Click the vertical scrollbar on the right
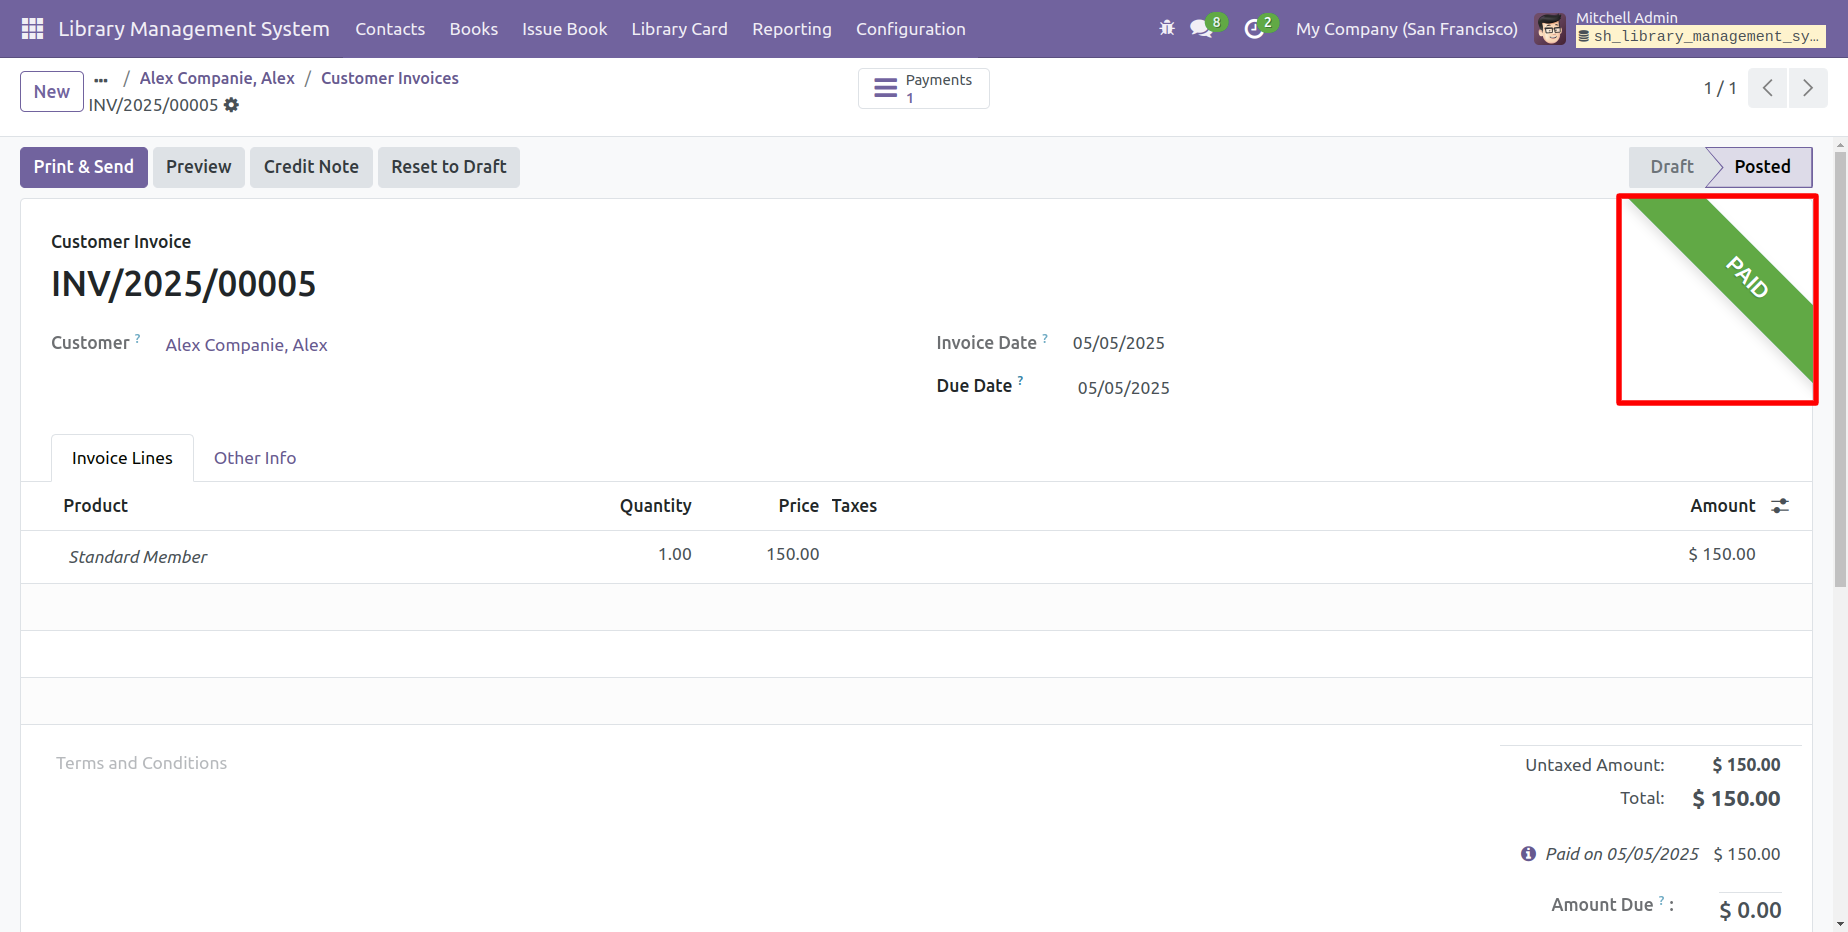The height and width of the screenshot is (932, 1848). [x=1840, y=370]
